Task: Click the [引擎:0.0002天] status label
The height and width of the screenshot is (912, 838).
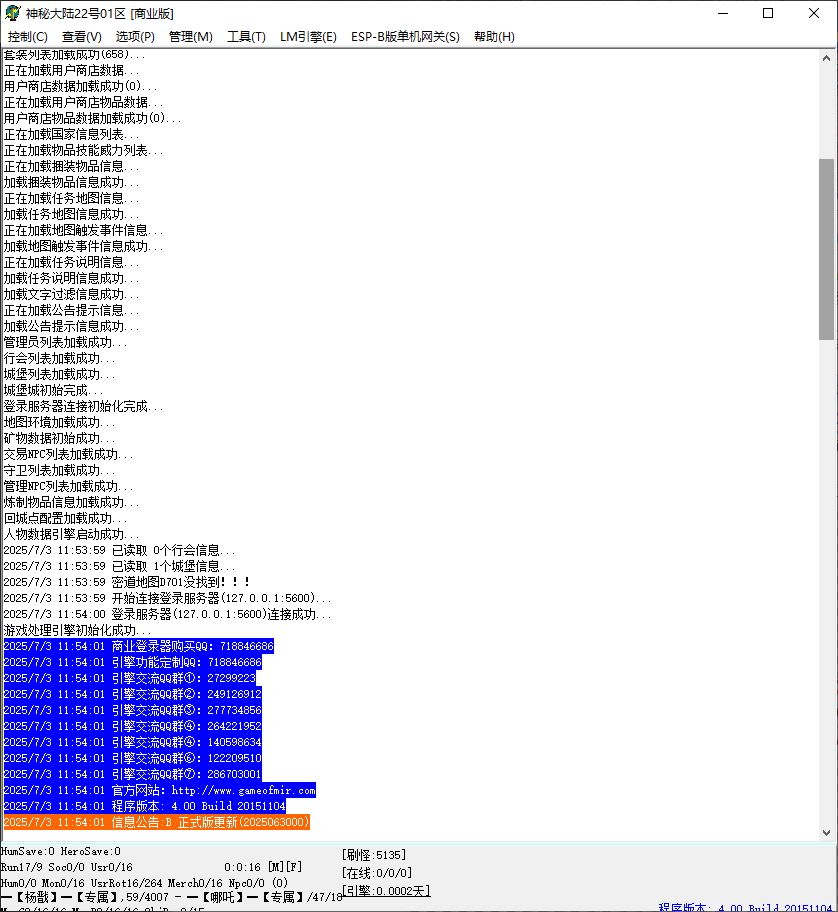Action: coord(386,890)
